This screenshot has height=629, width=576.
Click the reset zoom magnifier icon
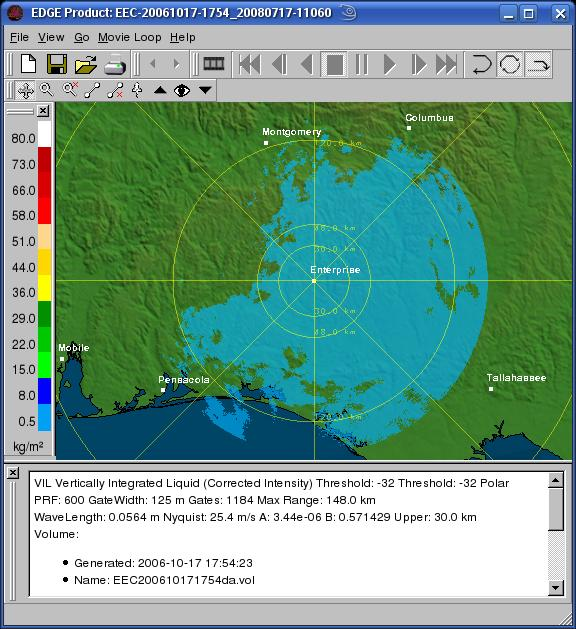click(x=70, y=89)
